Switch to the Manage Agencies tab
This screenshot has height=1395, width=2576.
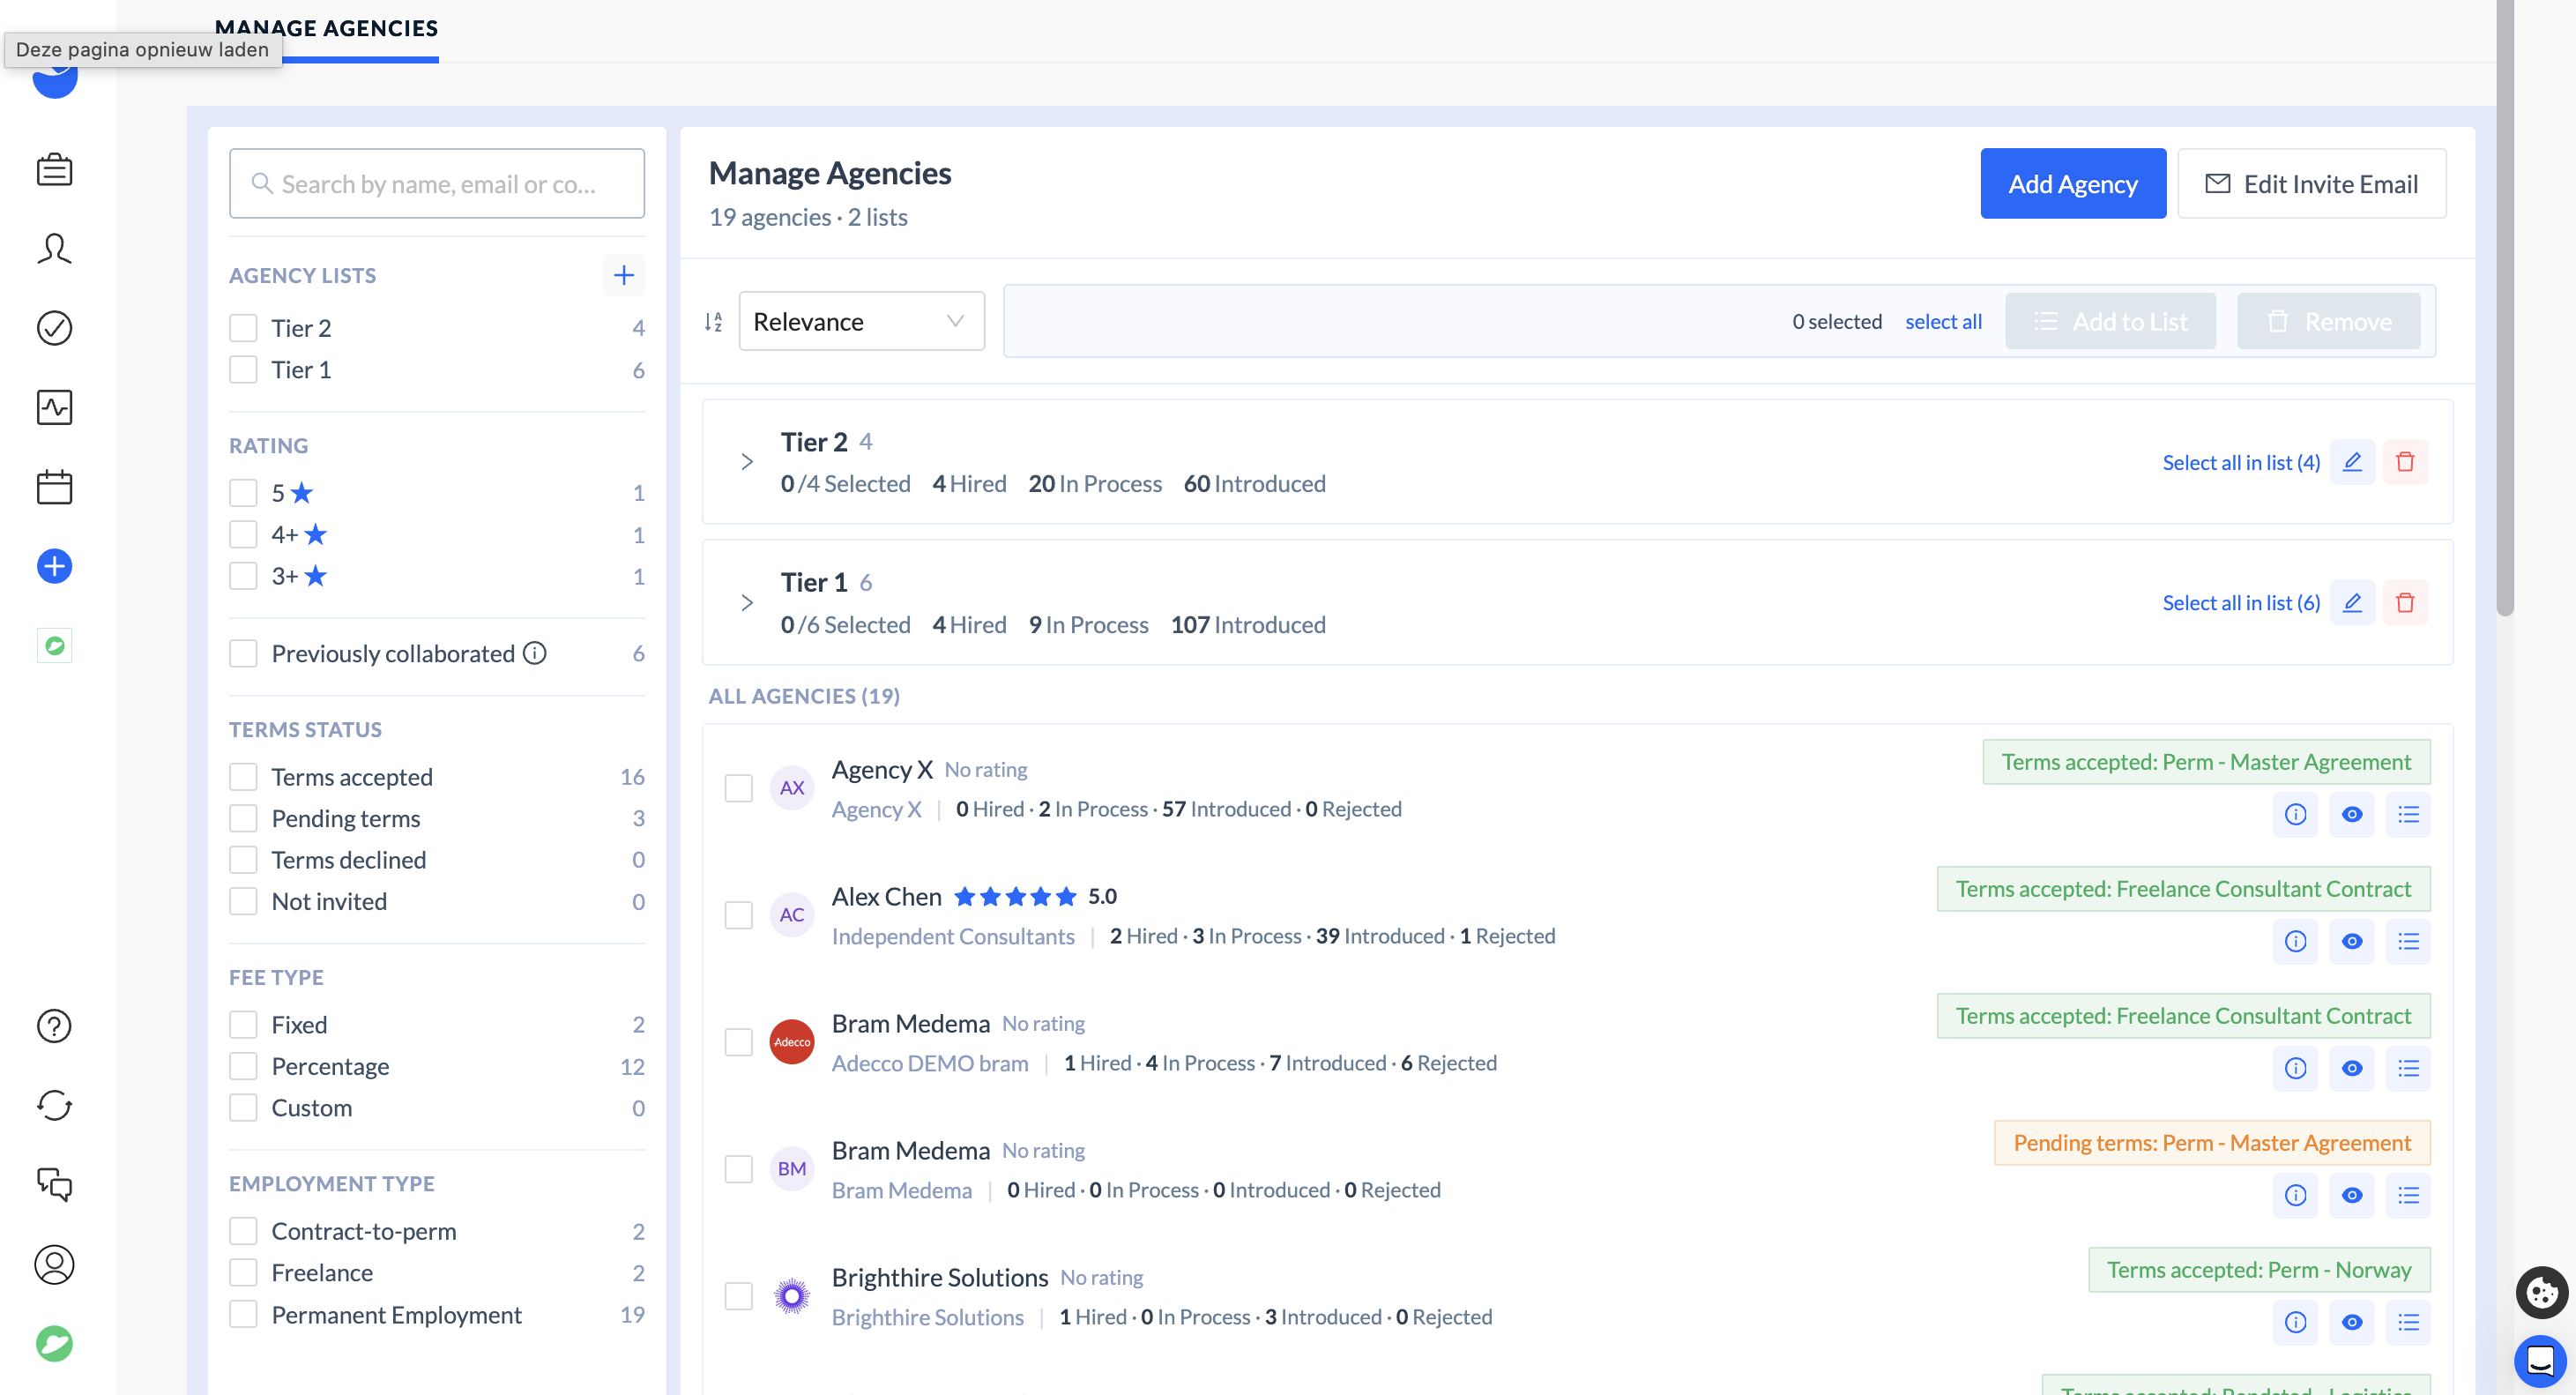[x=327, y=27]
